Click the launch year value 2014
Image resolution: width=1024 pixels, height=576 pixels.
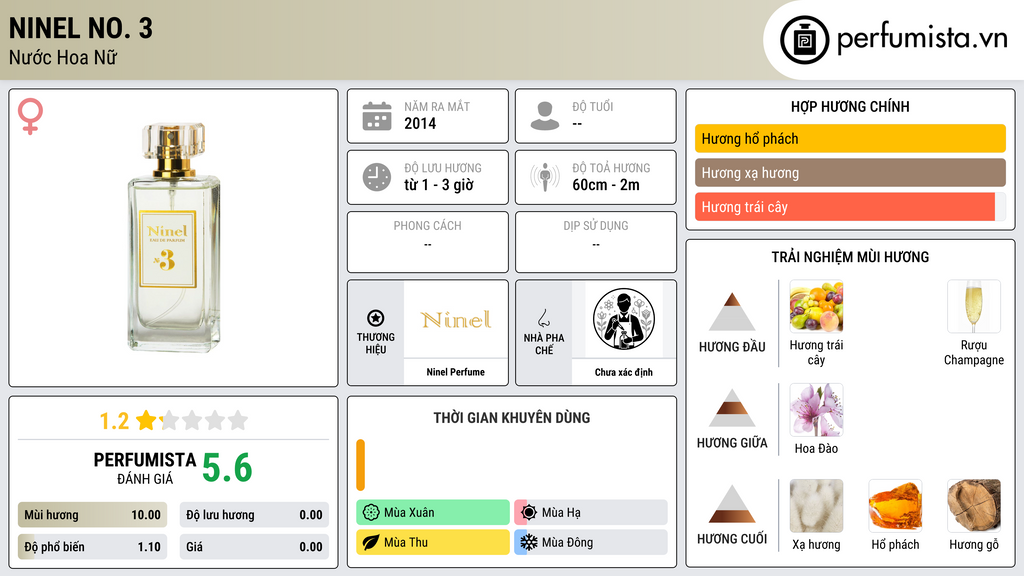[x=420, y=123]
